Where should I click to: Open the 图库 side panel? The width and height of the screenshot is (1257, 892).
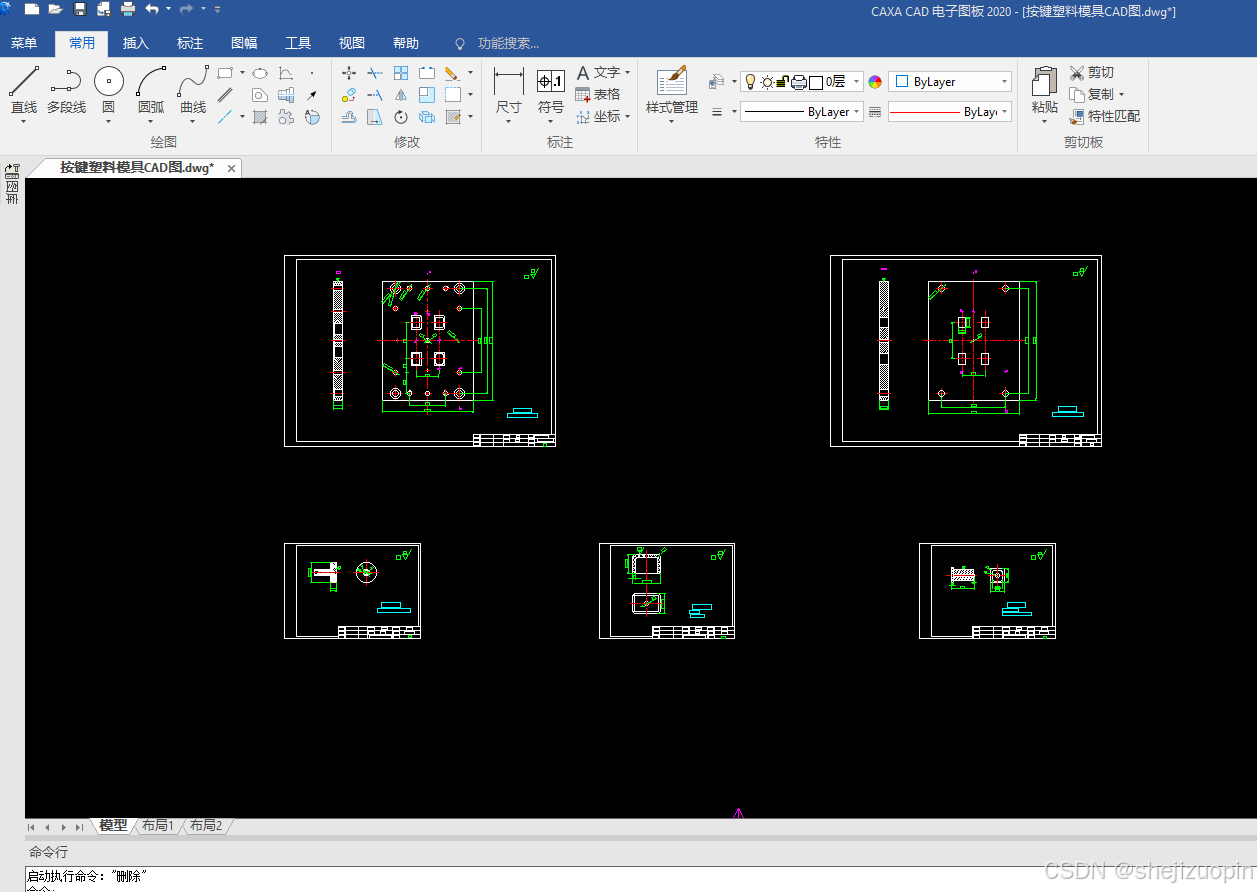tap(12, 185)
